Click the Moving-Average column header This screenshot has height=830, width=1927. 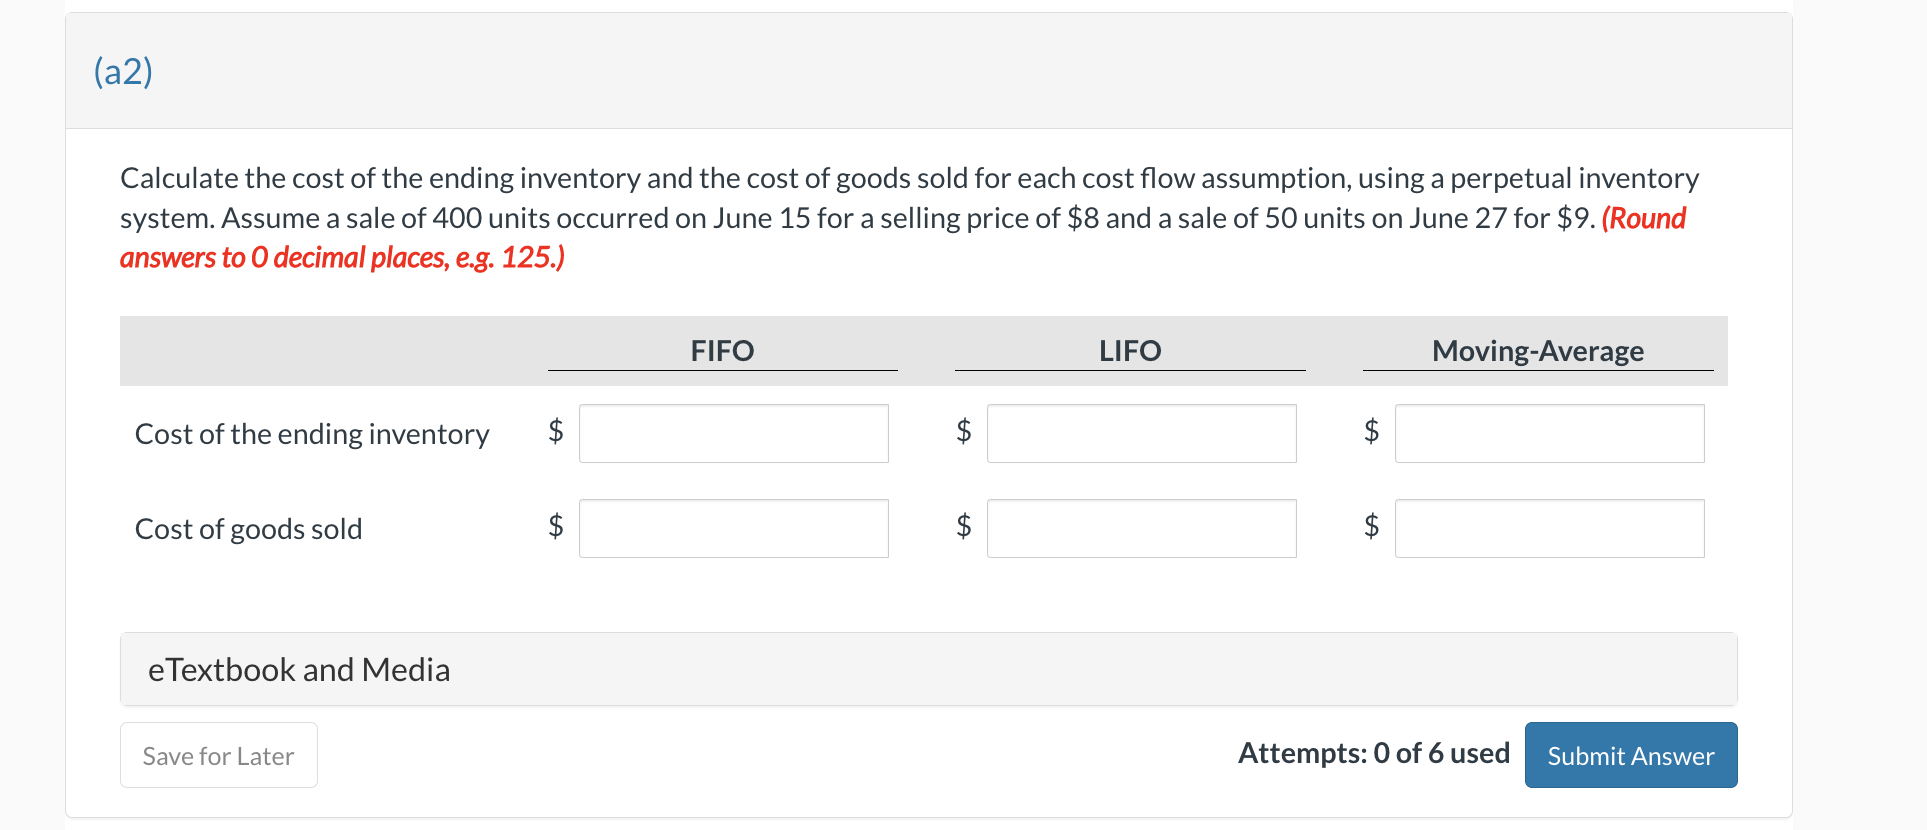[1537, 351]
